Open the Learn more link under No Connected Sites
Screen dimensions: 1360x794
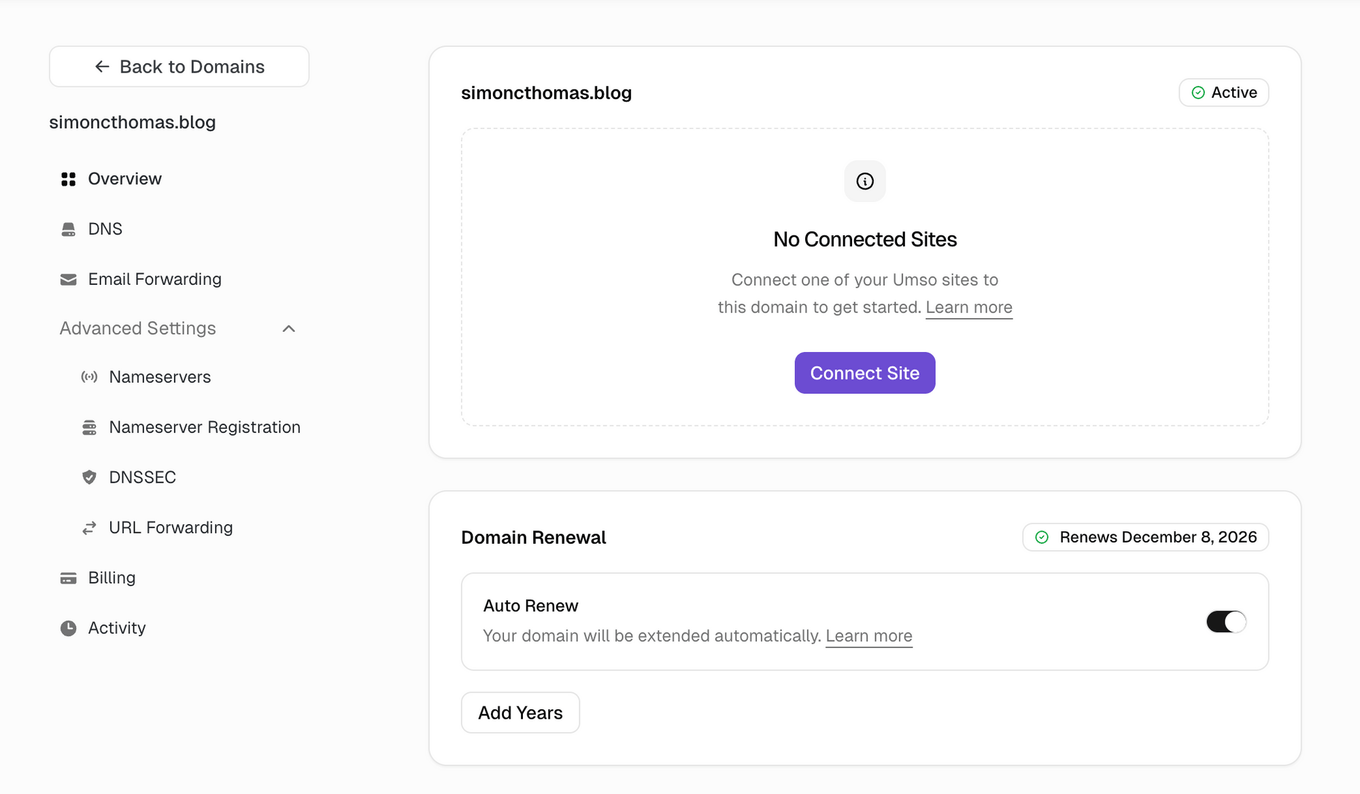click(968, 307)
